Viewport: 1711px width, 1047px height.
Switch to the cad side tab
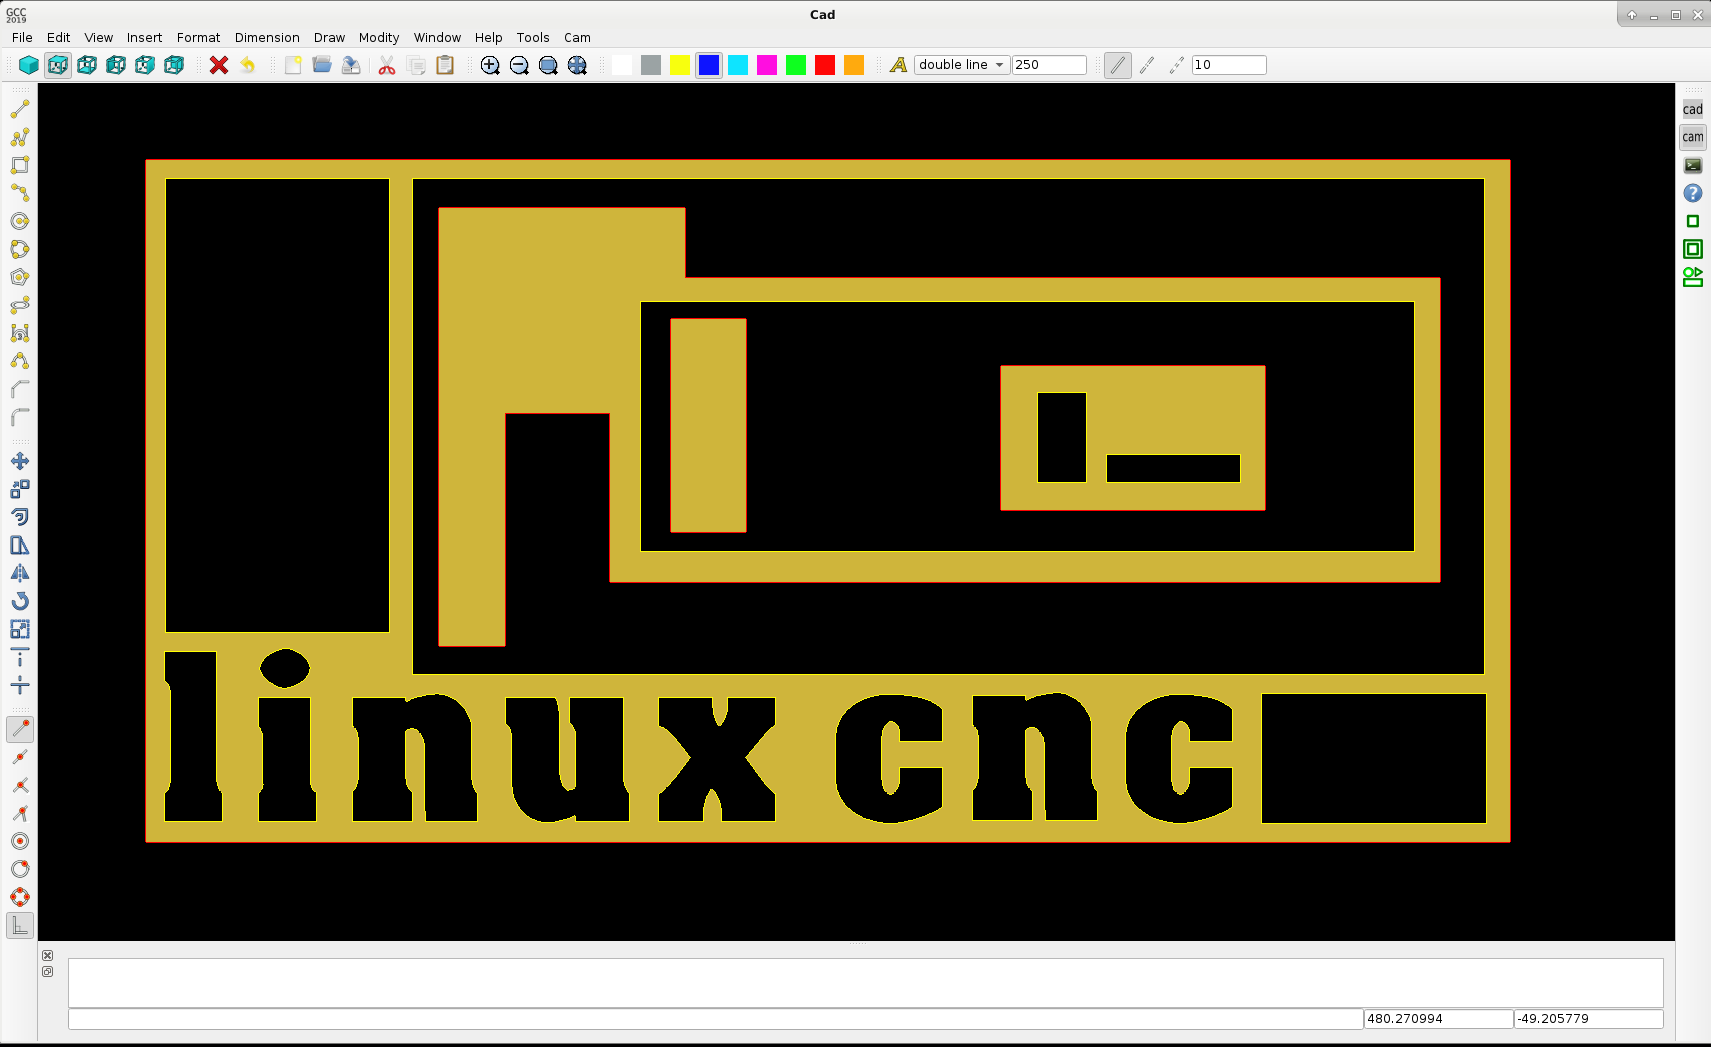[x=1693, y=109]
